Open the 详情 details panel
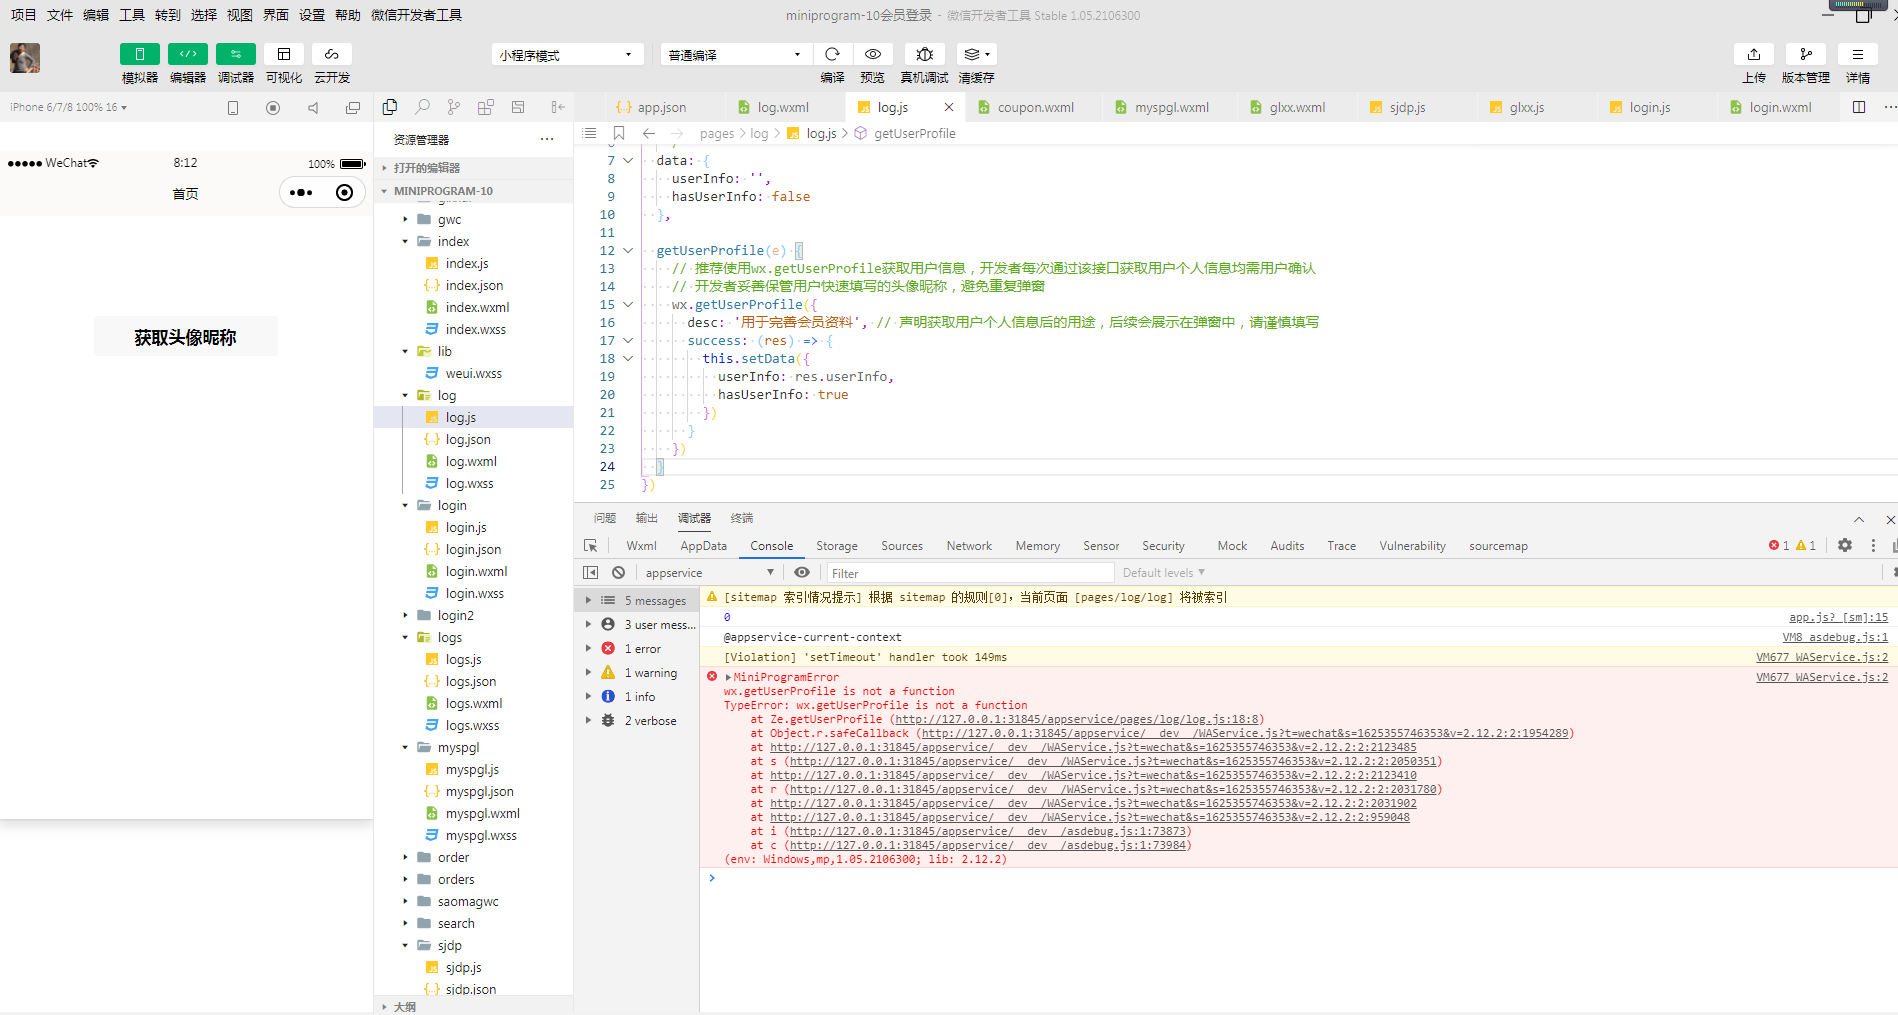 (x=1858, y=54)
